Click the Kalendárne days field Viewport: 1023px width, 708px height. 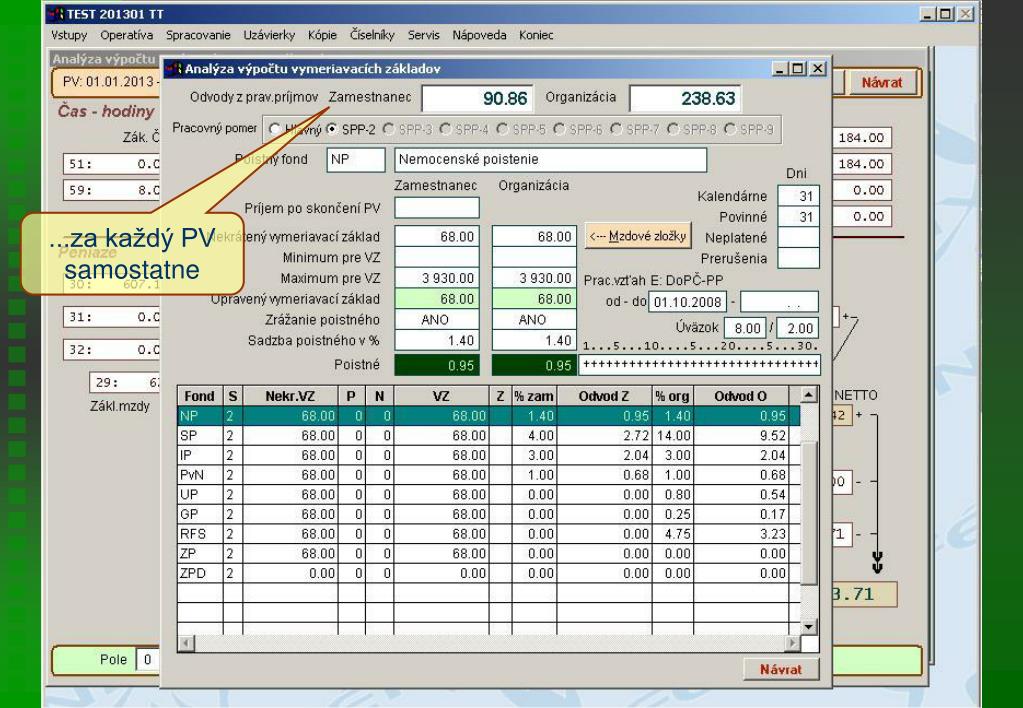click(x=799, y=196)
